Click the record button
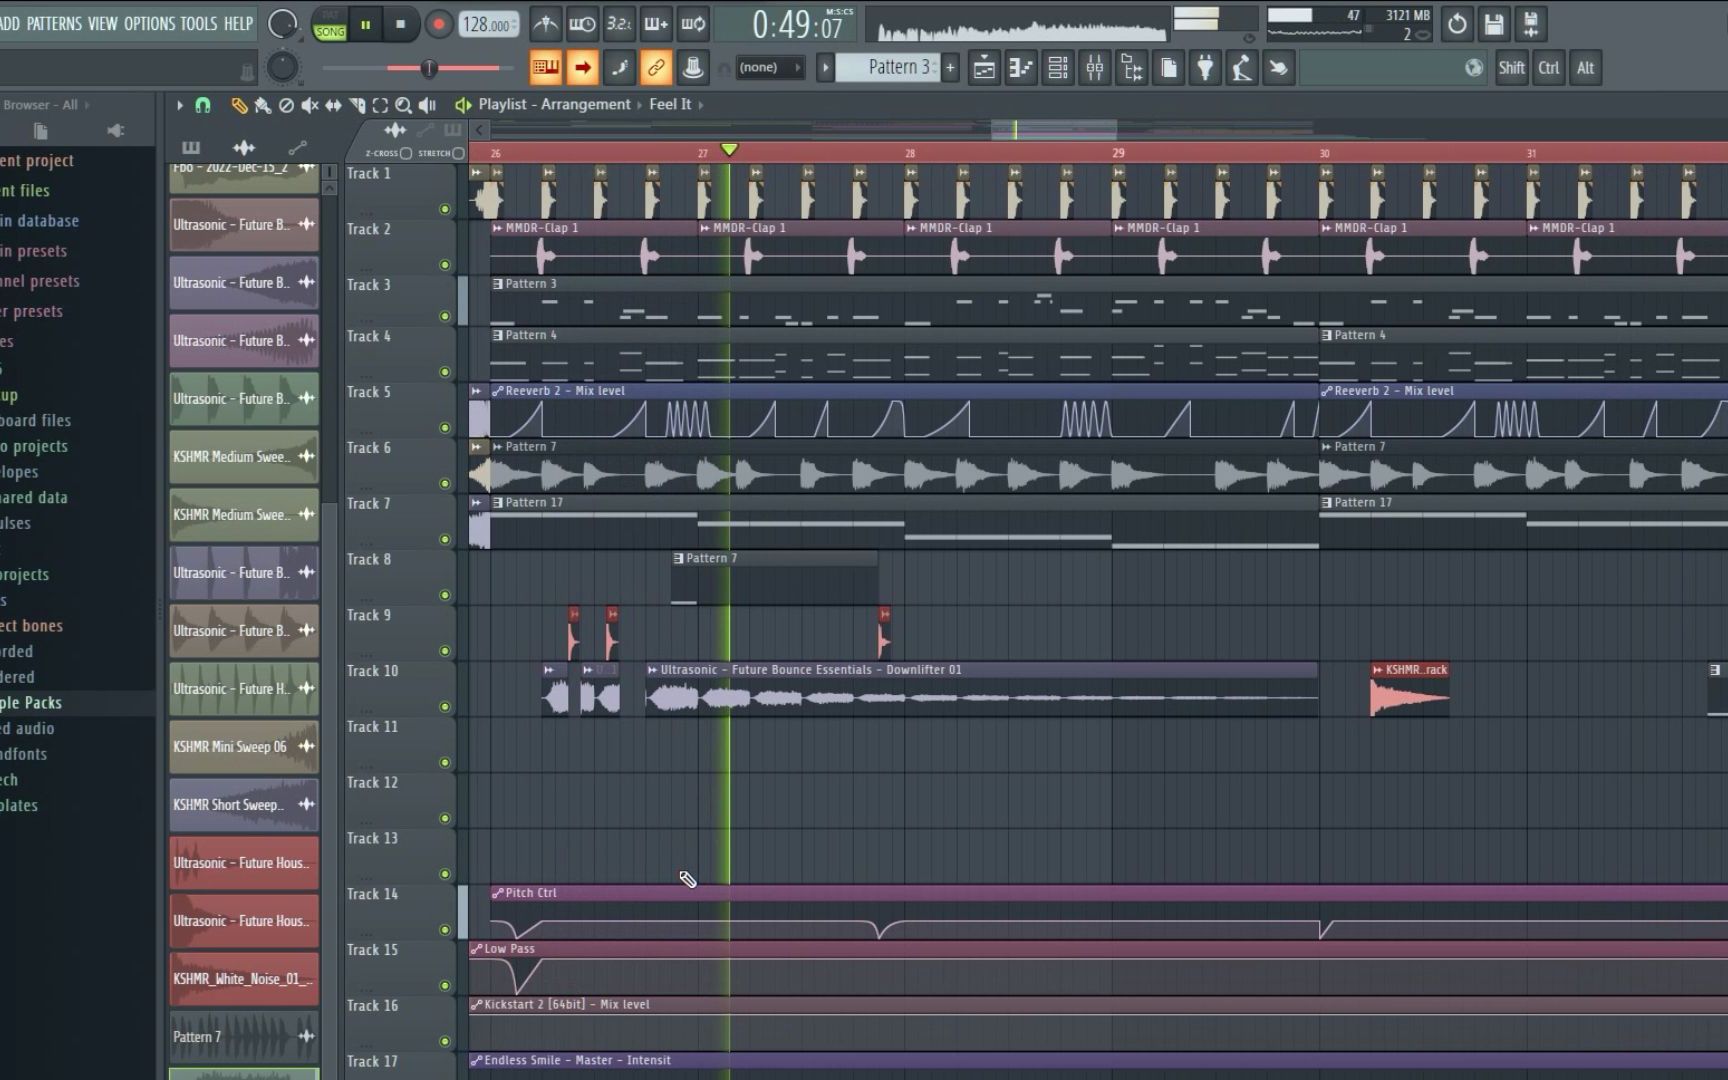This screenshot has height=1080, width=1728. coord(438,25)
